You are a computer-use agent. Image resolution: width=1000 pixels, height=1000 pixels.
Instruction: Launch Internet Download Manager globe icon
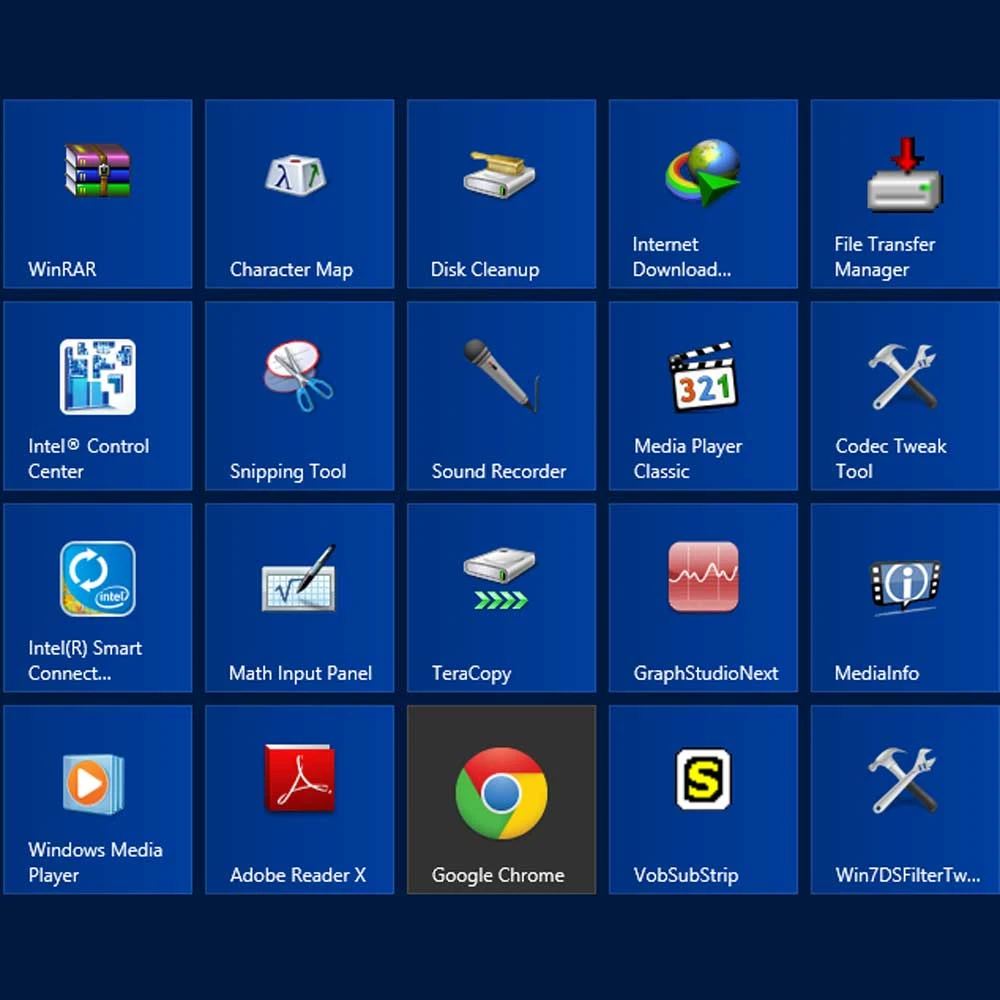click(703, 173)
